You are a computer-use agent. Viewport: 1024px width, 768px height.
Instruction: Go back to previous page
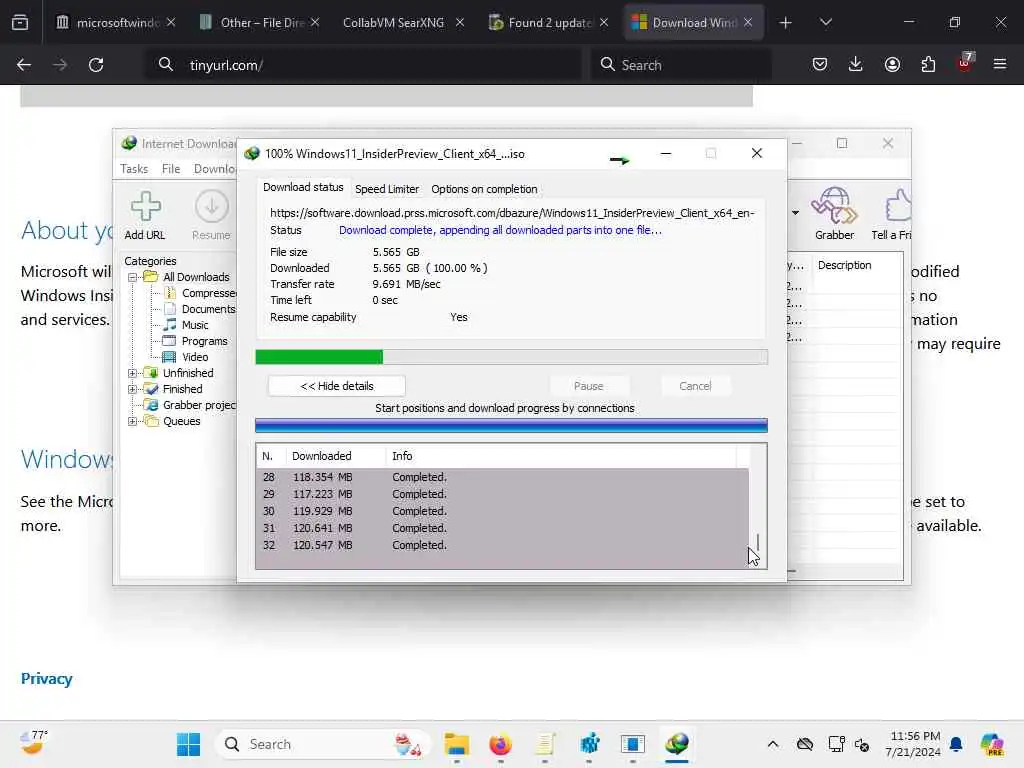[x=24, y=65]
